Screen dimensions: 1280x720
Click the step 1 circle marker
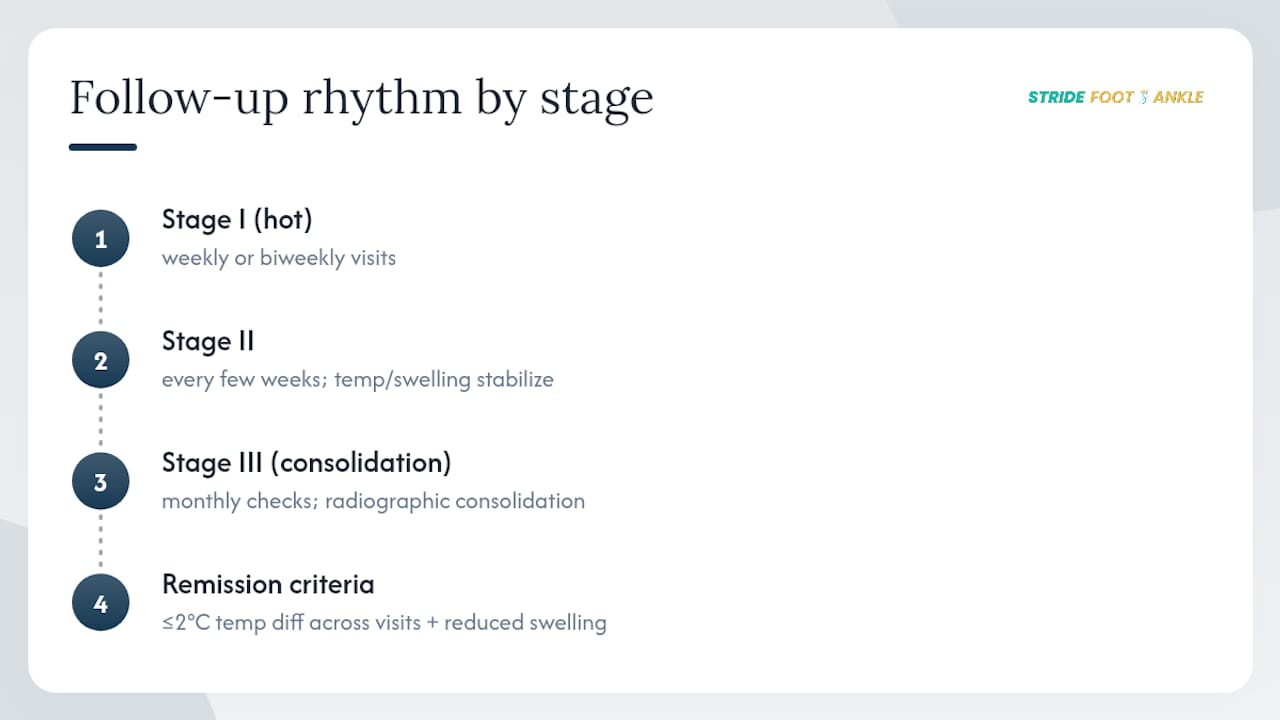pos(100,239)
